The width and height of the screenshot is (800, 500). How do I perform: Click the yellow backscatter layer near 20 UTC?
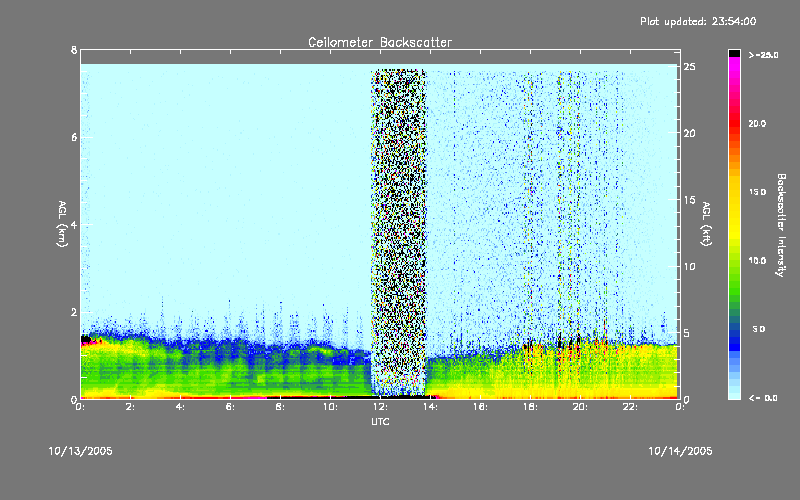(580, 372)
